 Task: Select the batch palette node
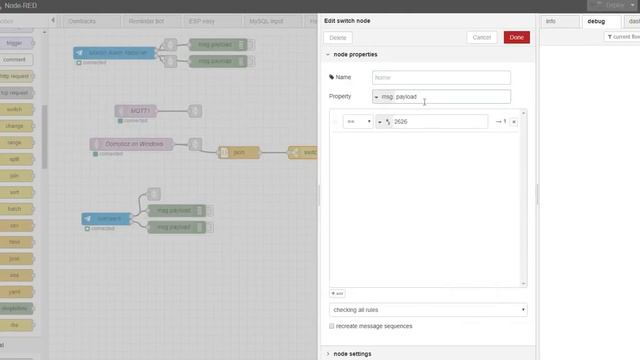click(16, 209)
